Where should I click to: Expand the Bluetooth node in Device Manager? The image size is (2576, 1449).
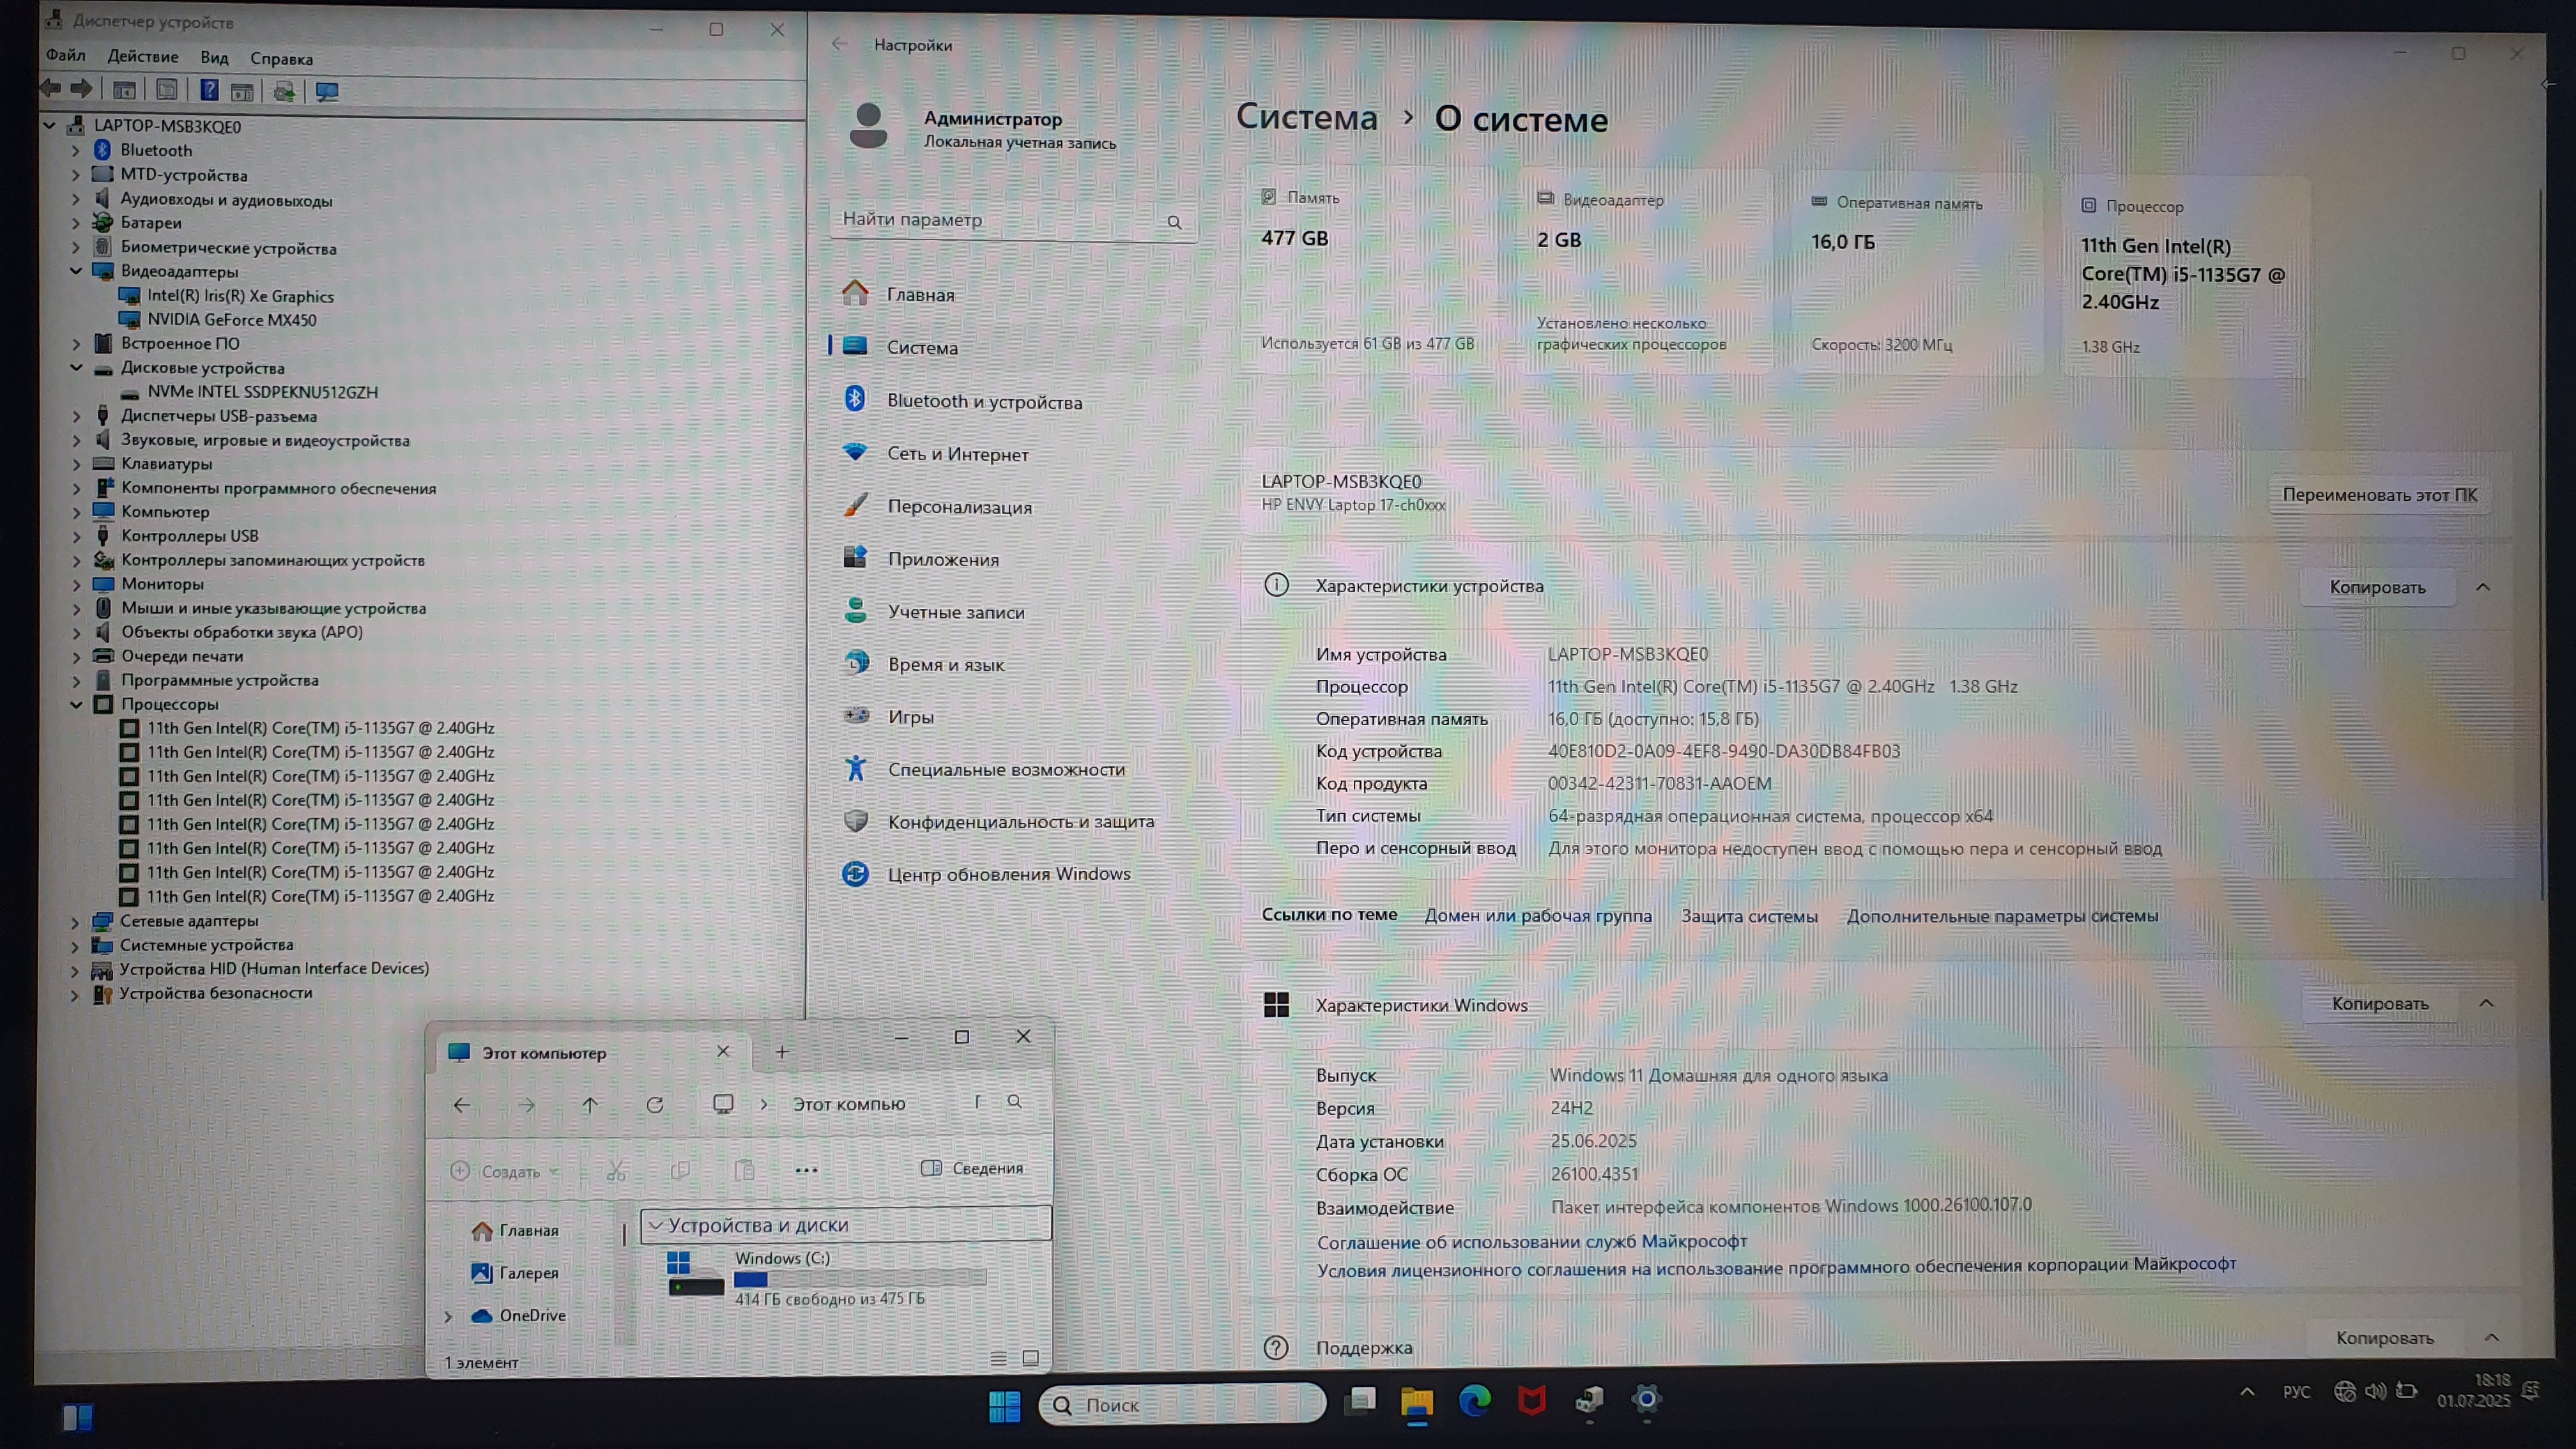pos(76,150)
